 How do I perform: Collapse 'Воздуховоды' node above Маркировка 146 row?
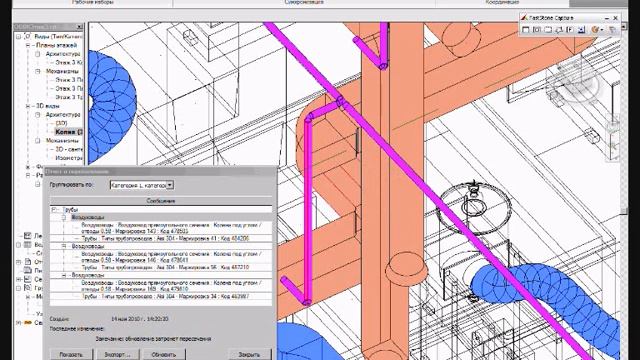64,246
